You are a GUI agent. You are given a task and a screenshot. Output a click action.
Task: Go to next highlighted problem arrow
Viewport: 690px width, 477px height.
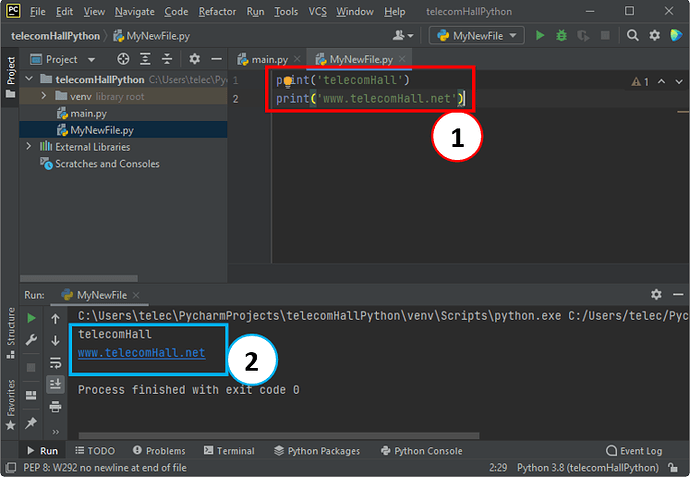point(679,82)
